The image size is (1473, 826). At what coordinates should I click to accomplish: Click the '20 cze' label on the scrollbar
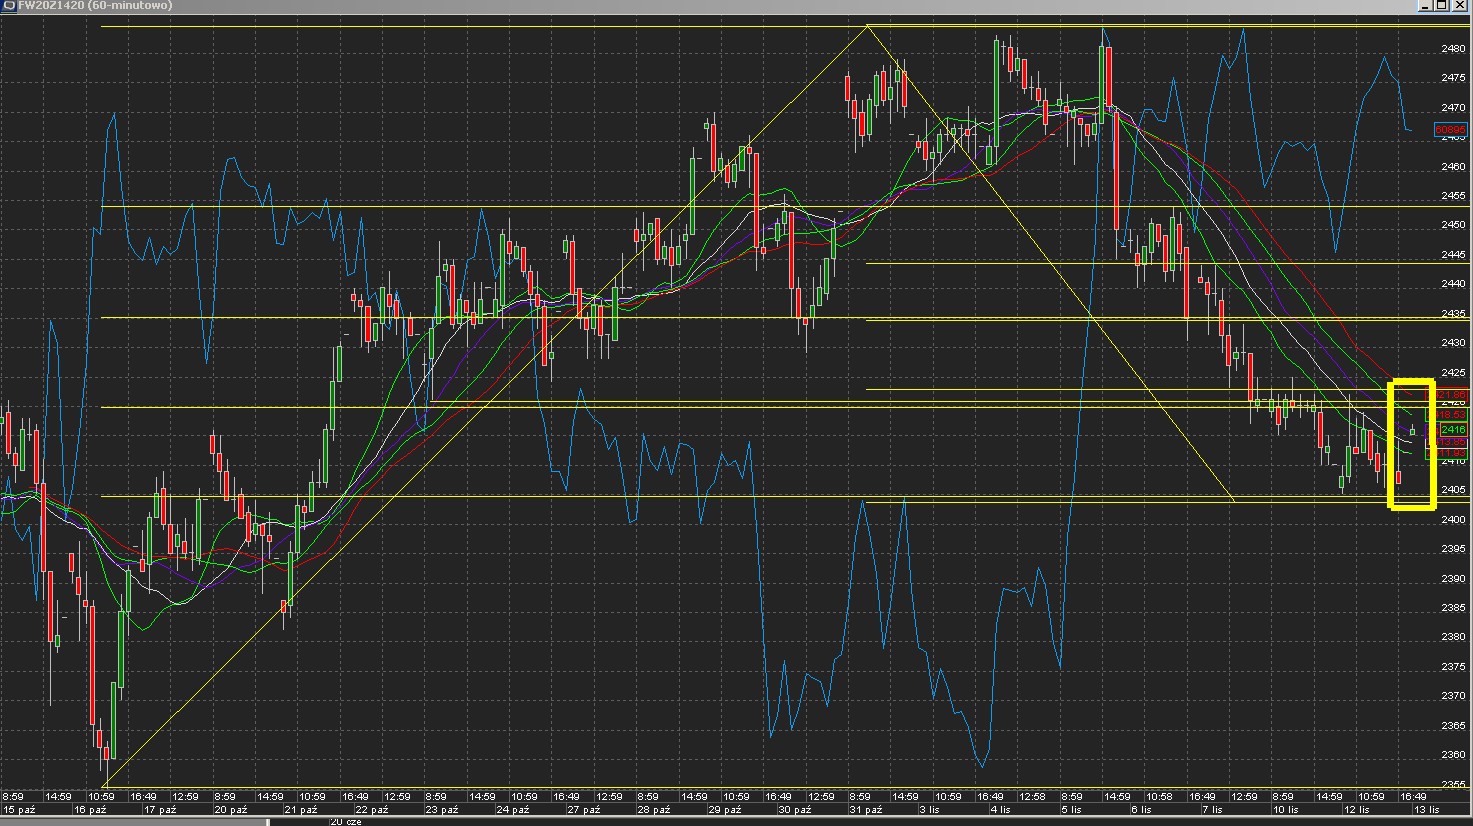coord(345,821)
